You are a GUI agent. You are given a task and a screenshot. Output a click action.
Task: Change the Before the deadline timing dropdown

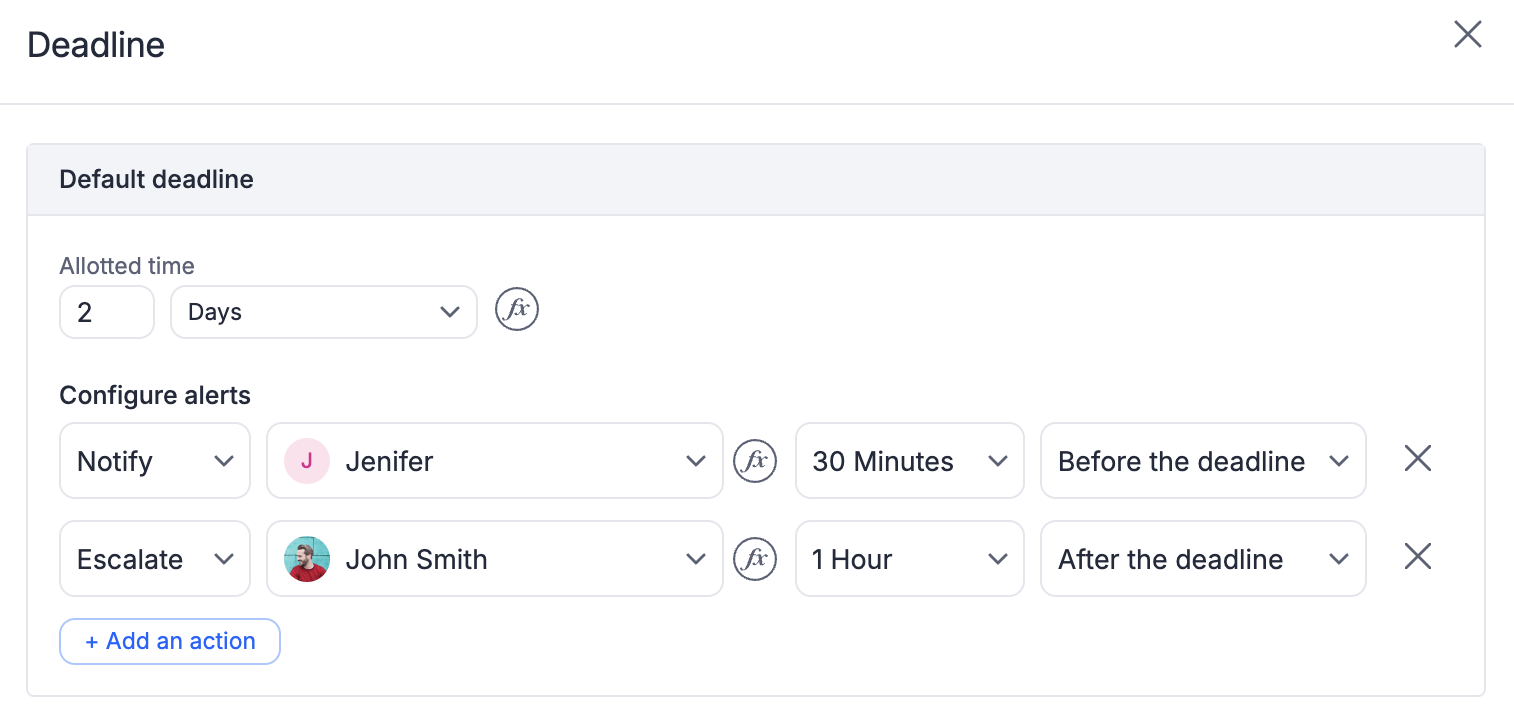pos(1202,461)
